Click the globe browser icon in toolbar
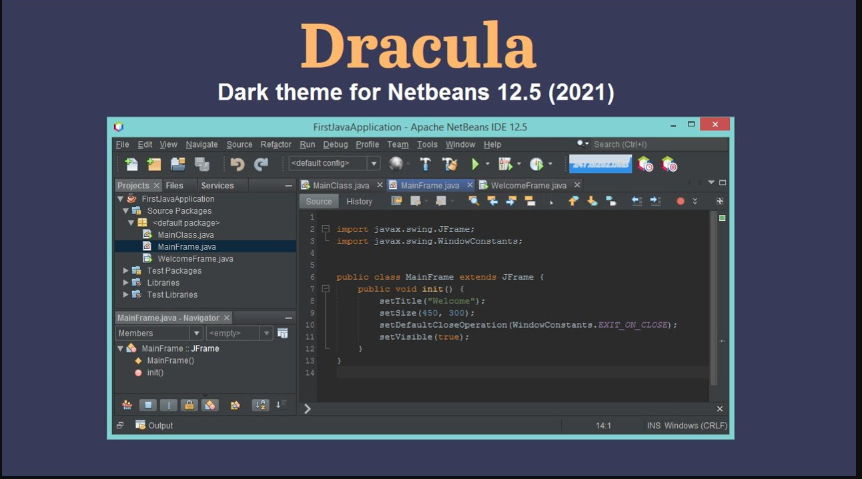Viewport: 862px width, 479px height. click(395, 163)
